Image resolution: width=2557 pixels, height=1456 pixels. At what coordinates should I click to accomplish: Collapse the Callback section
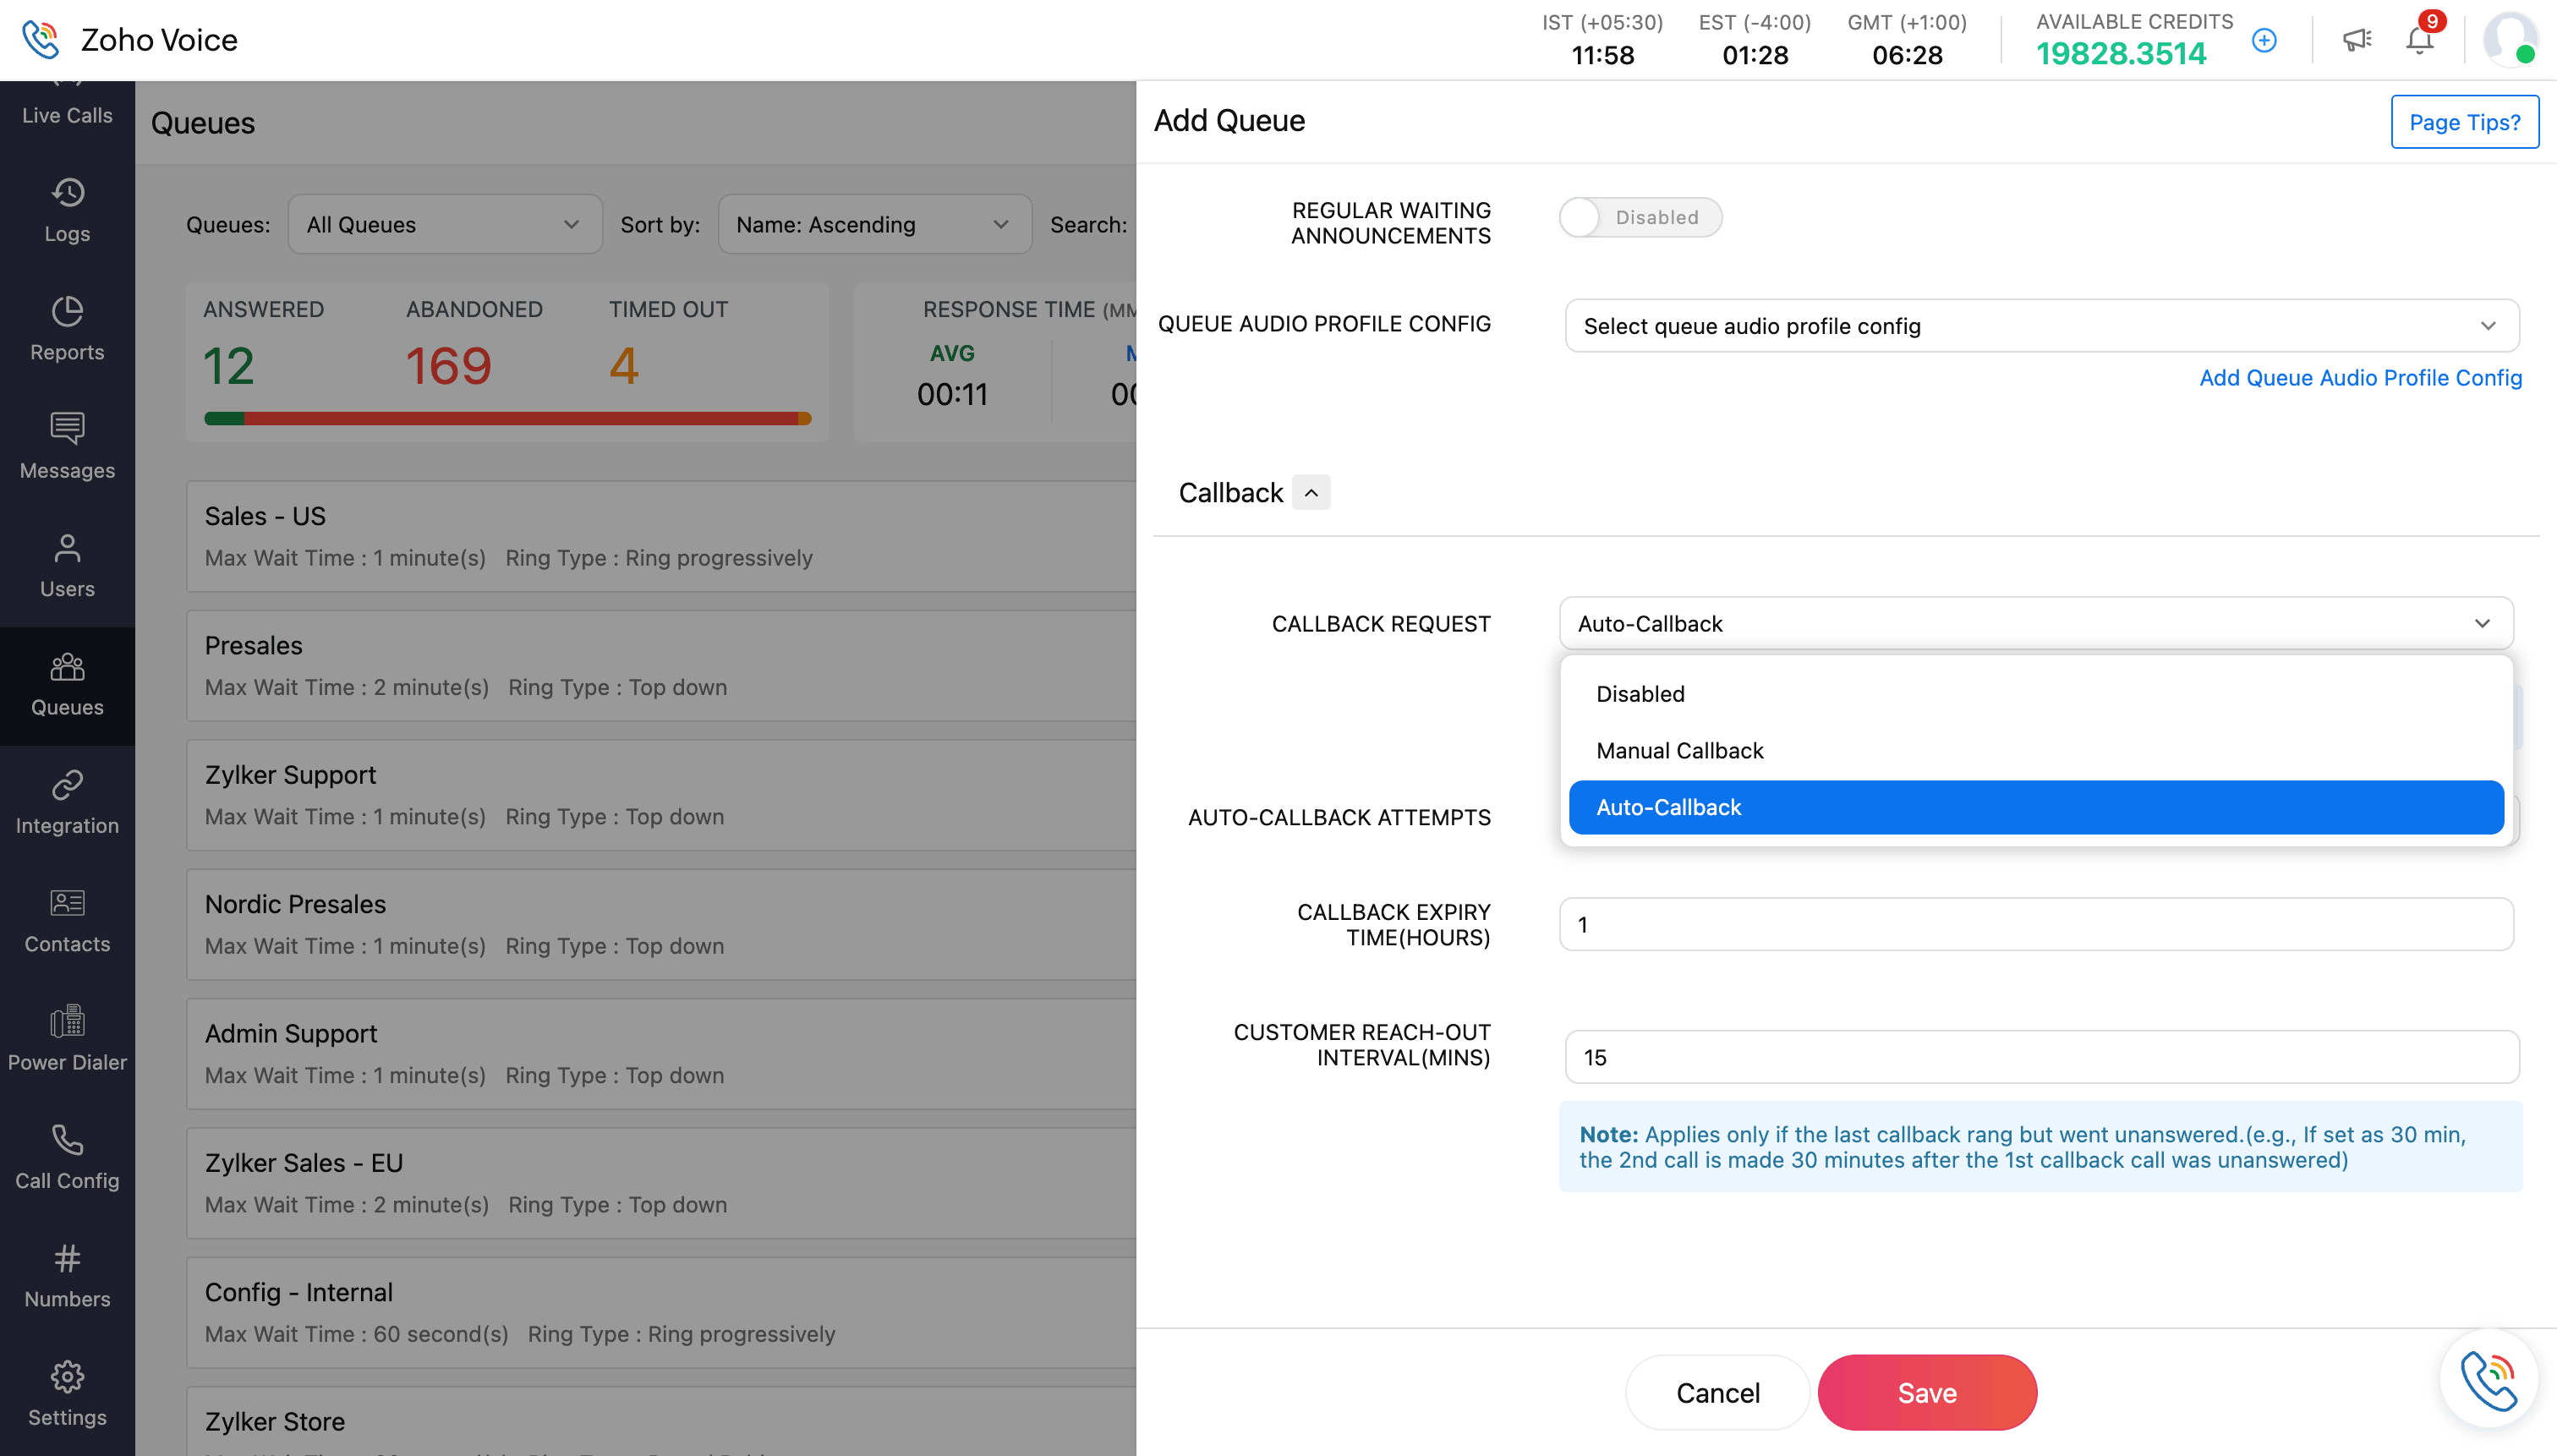pos(1311,491)
